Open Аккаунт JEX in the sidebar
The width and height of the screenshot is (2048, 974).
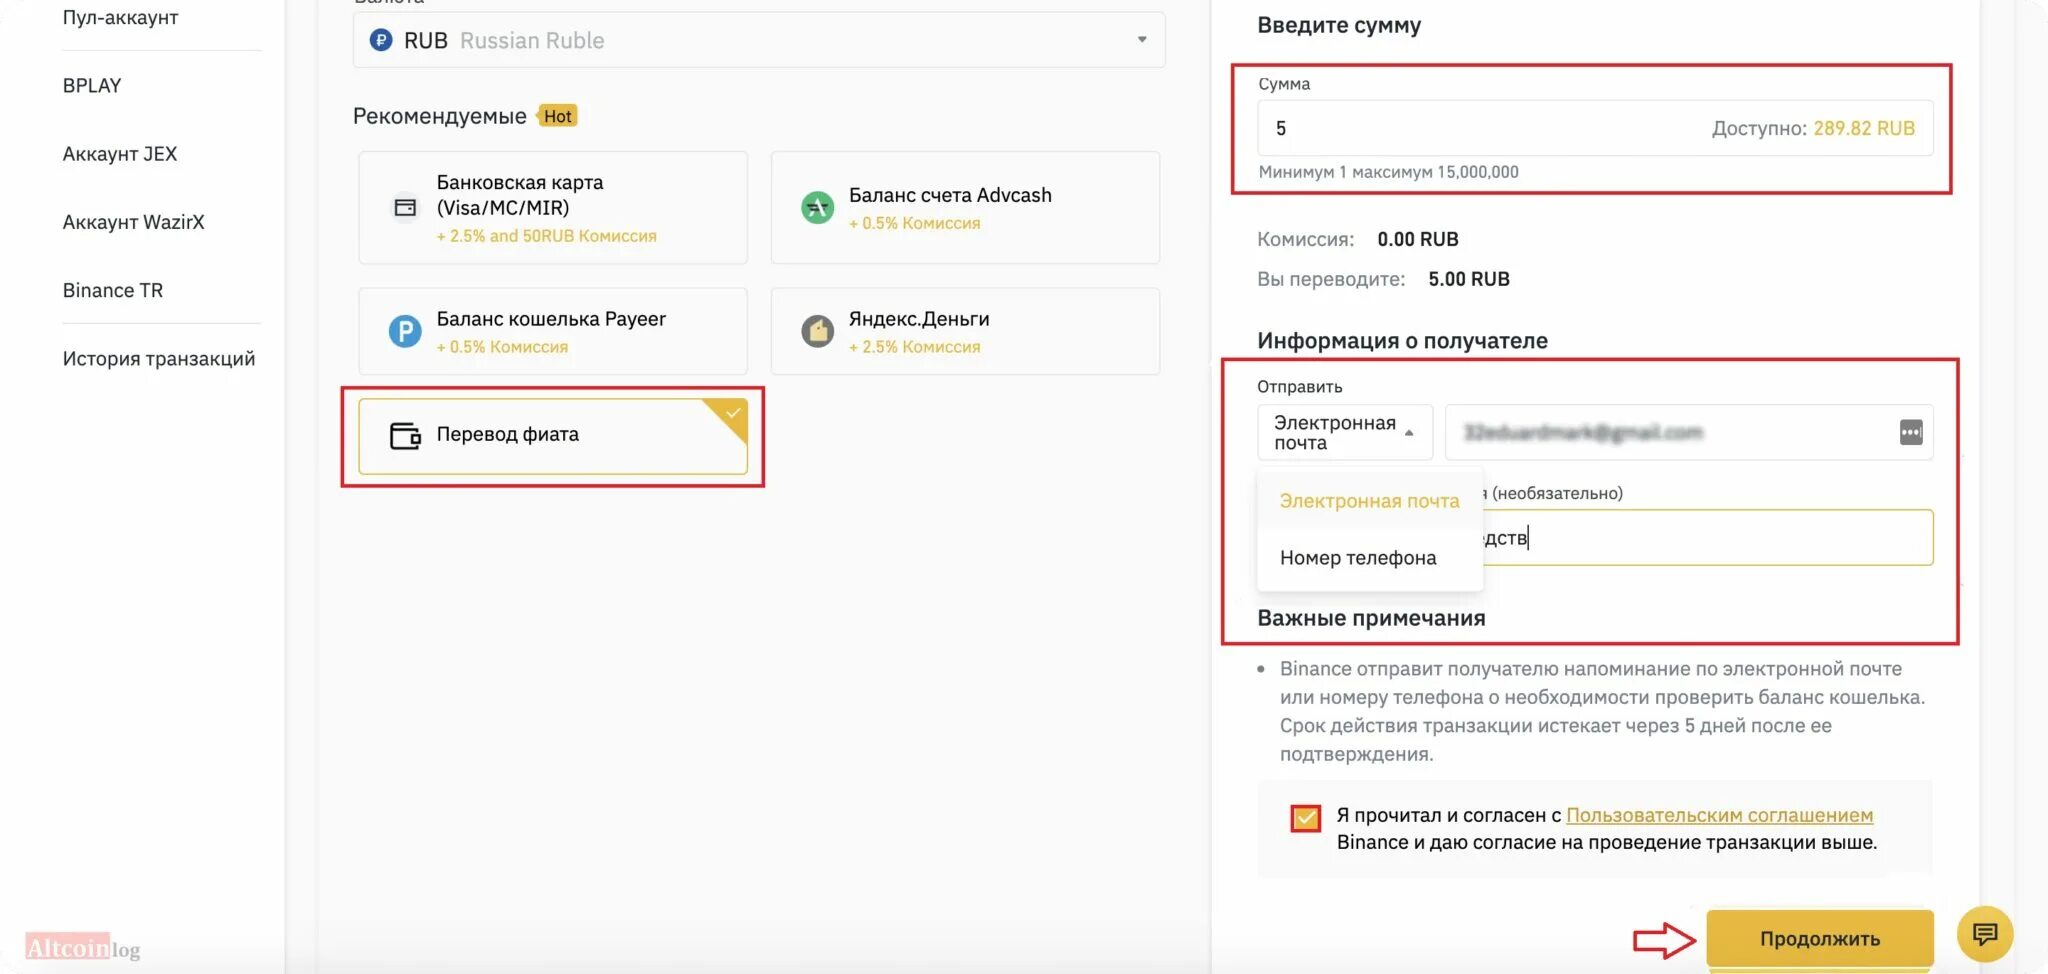click(x=120, y=154)
